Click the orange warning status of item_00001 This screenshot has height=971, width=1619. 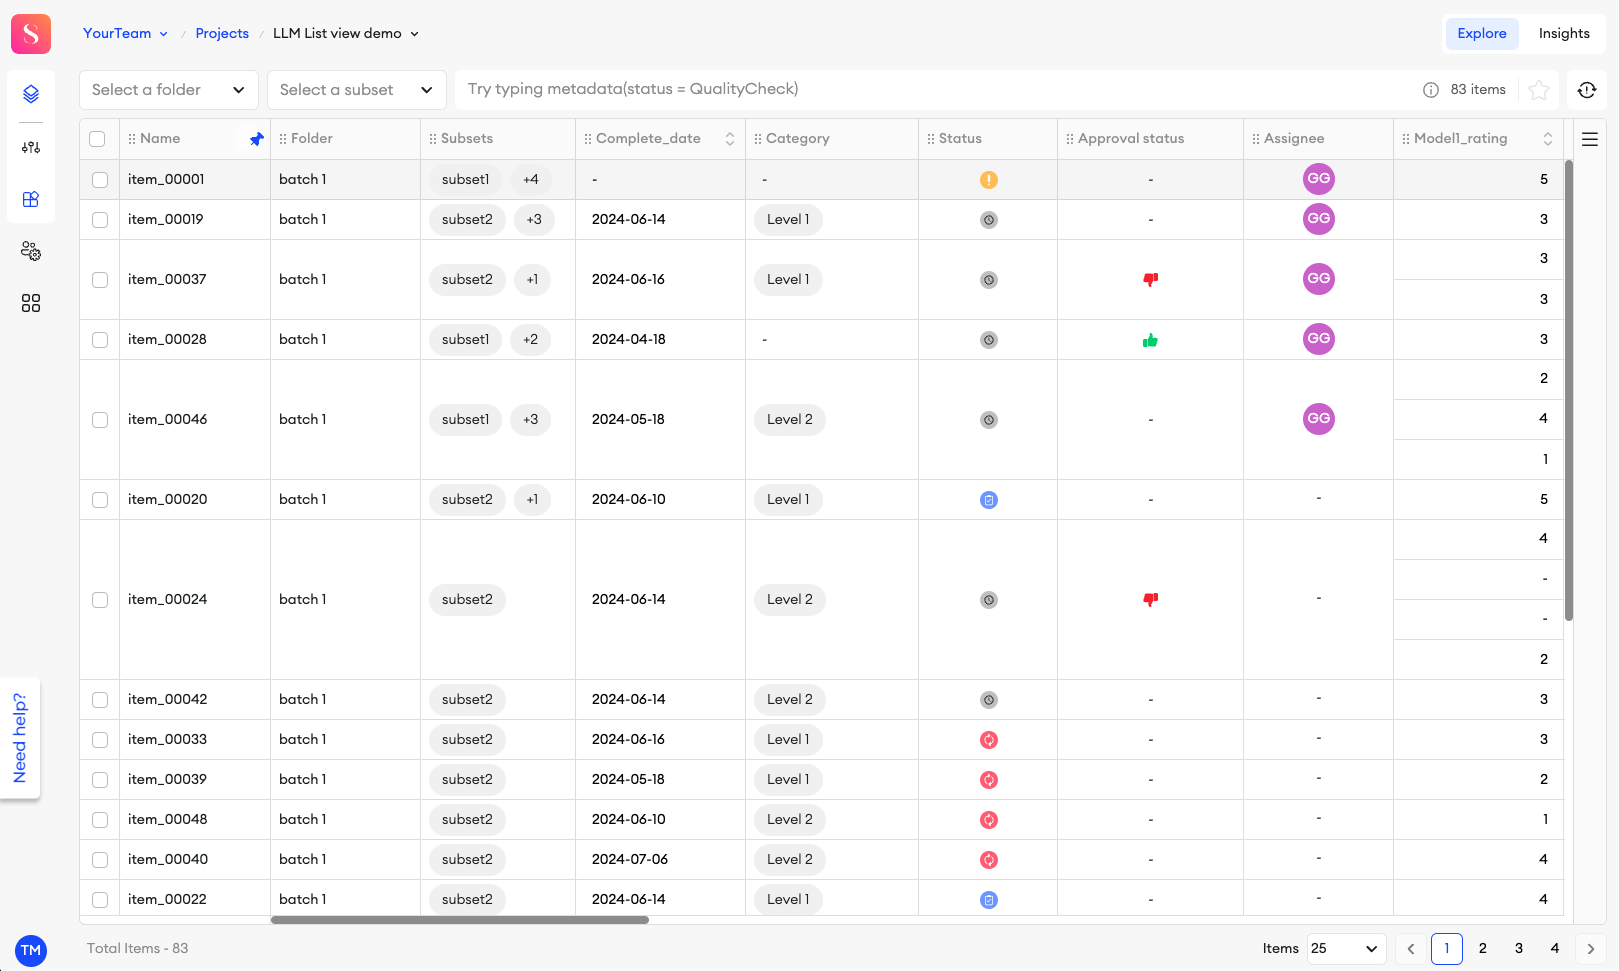coord(989,180)
